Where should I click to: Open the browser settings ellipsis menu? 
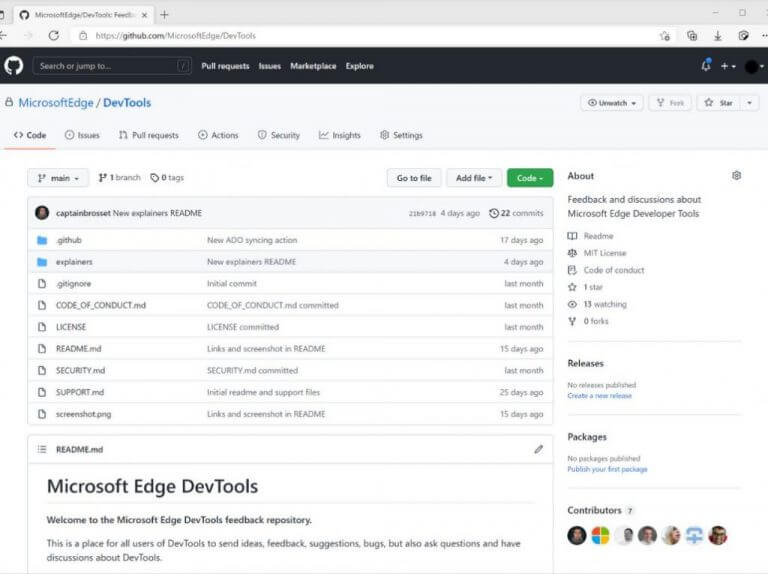click(764, 36)
